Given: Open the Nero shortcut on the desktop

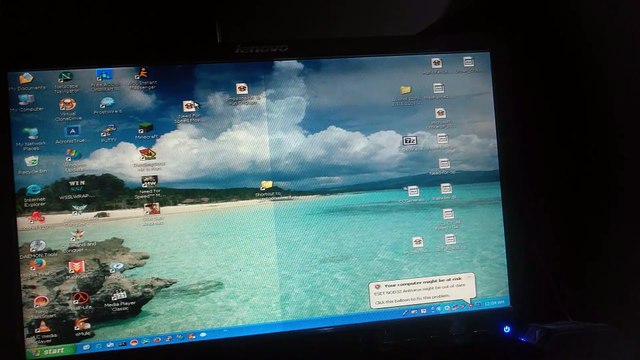Looking at the screenshot, I should (41, 306).
